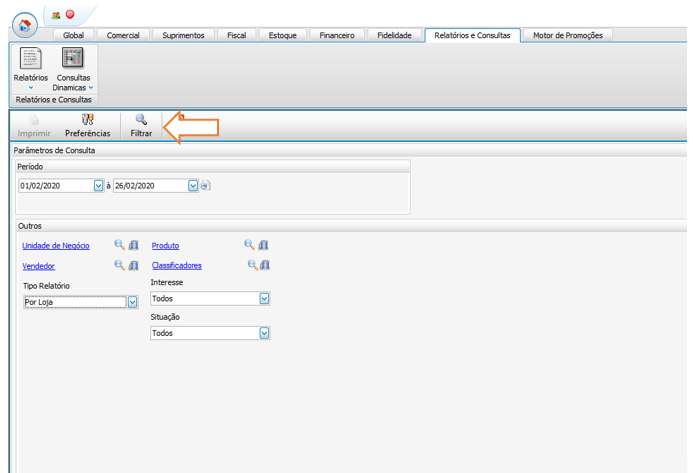Image resolution: width=693 pixels, height=473 pixels.
Task: Click the Parâmetros de Consulta heading
Action: point(54,150)
